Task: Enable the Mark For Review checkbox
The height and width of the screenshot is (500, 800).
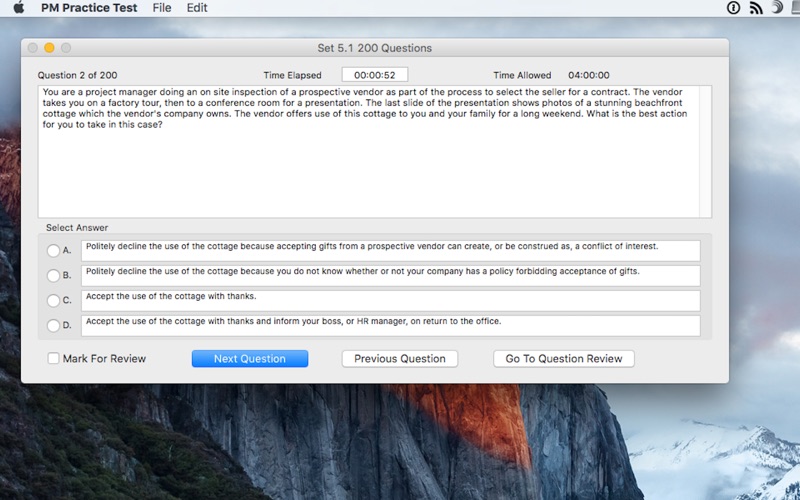Action: 53,358
